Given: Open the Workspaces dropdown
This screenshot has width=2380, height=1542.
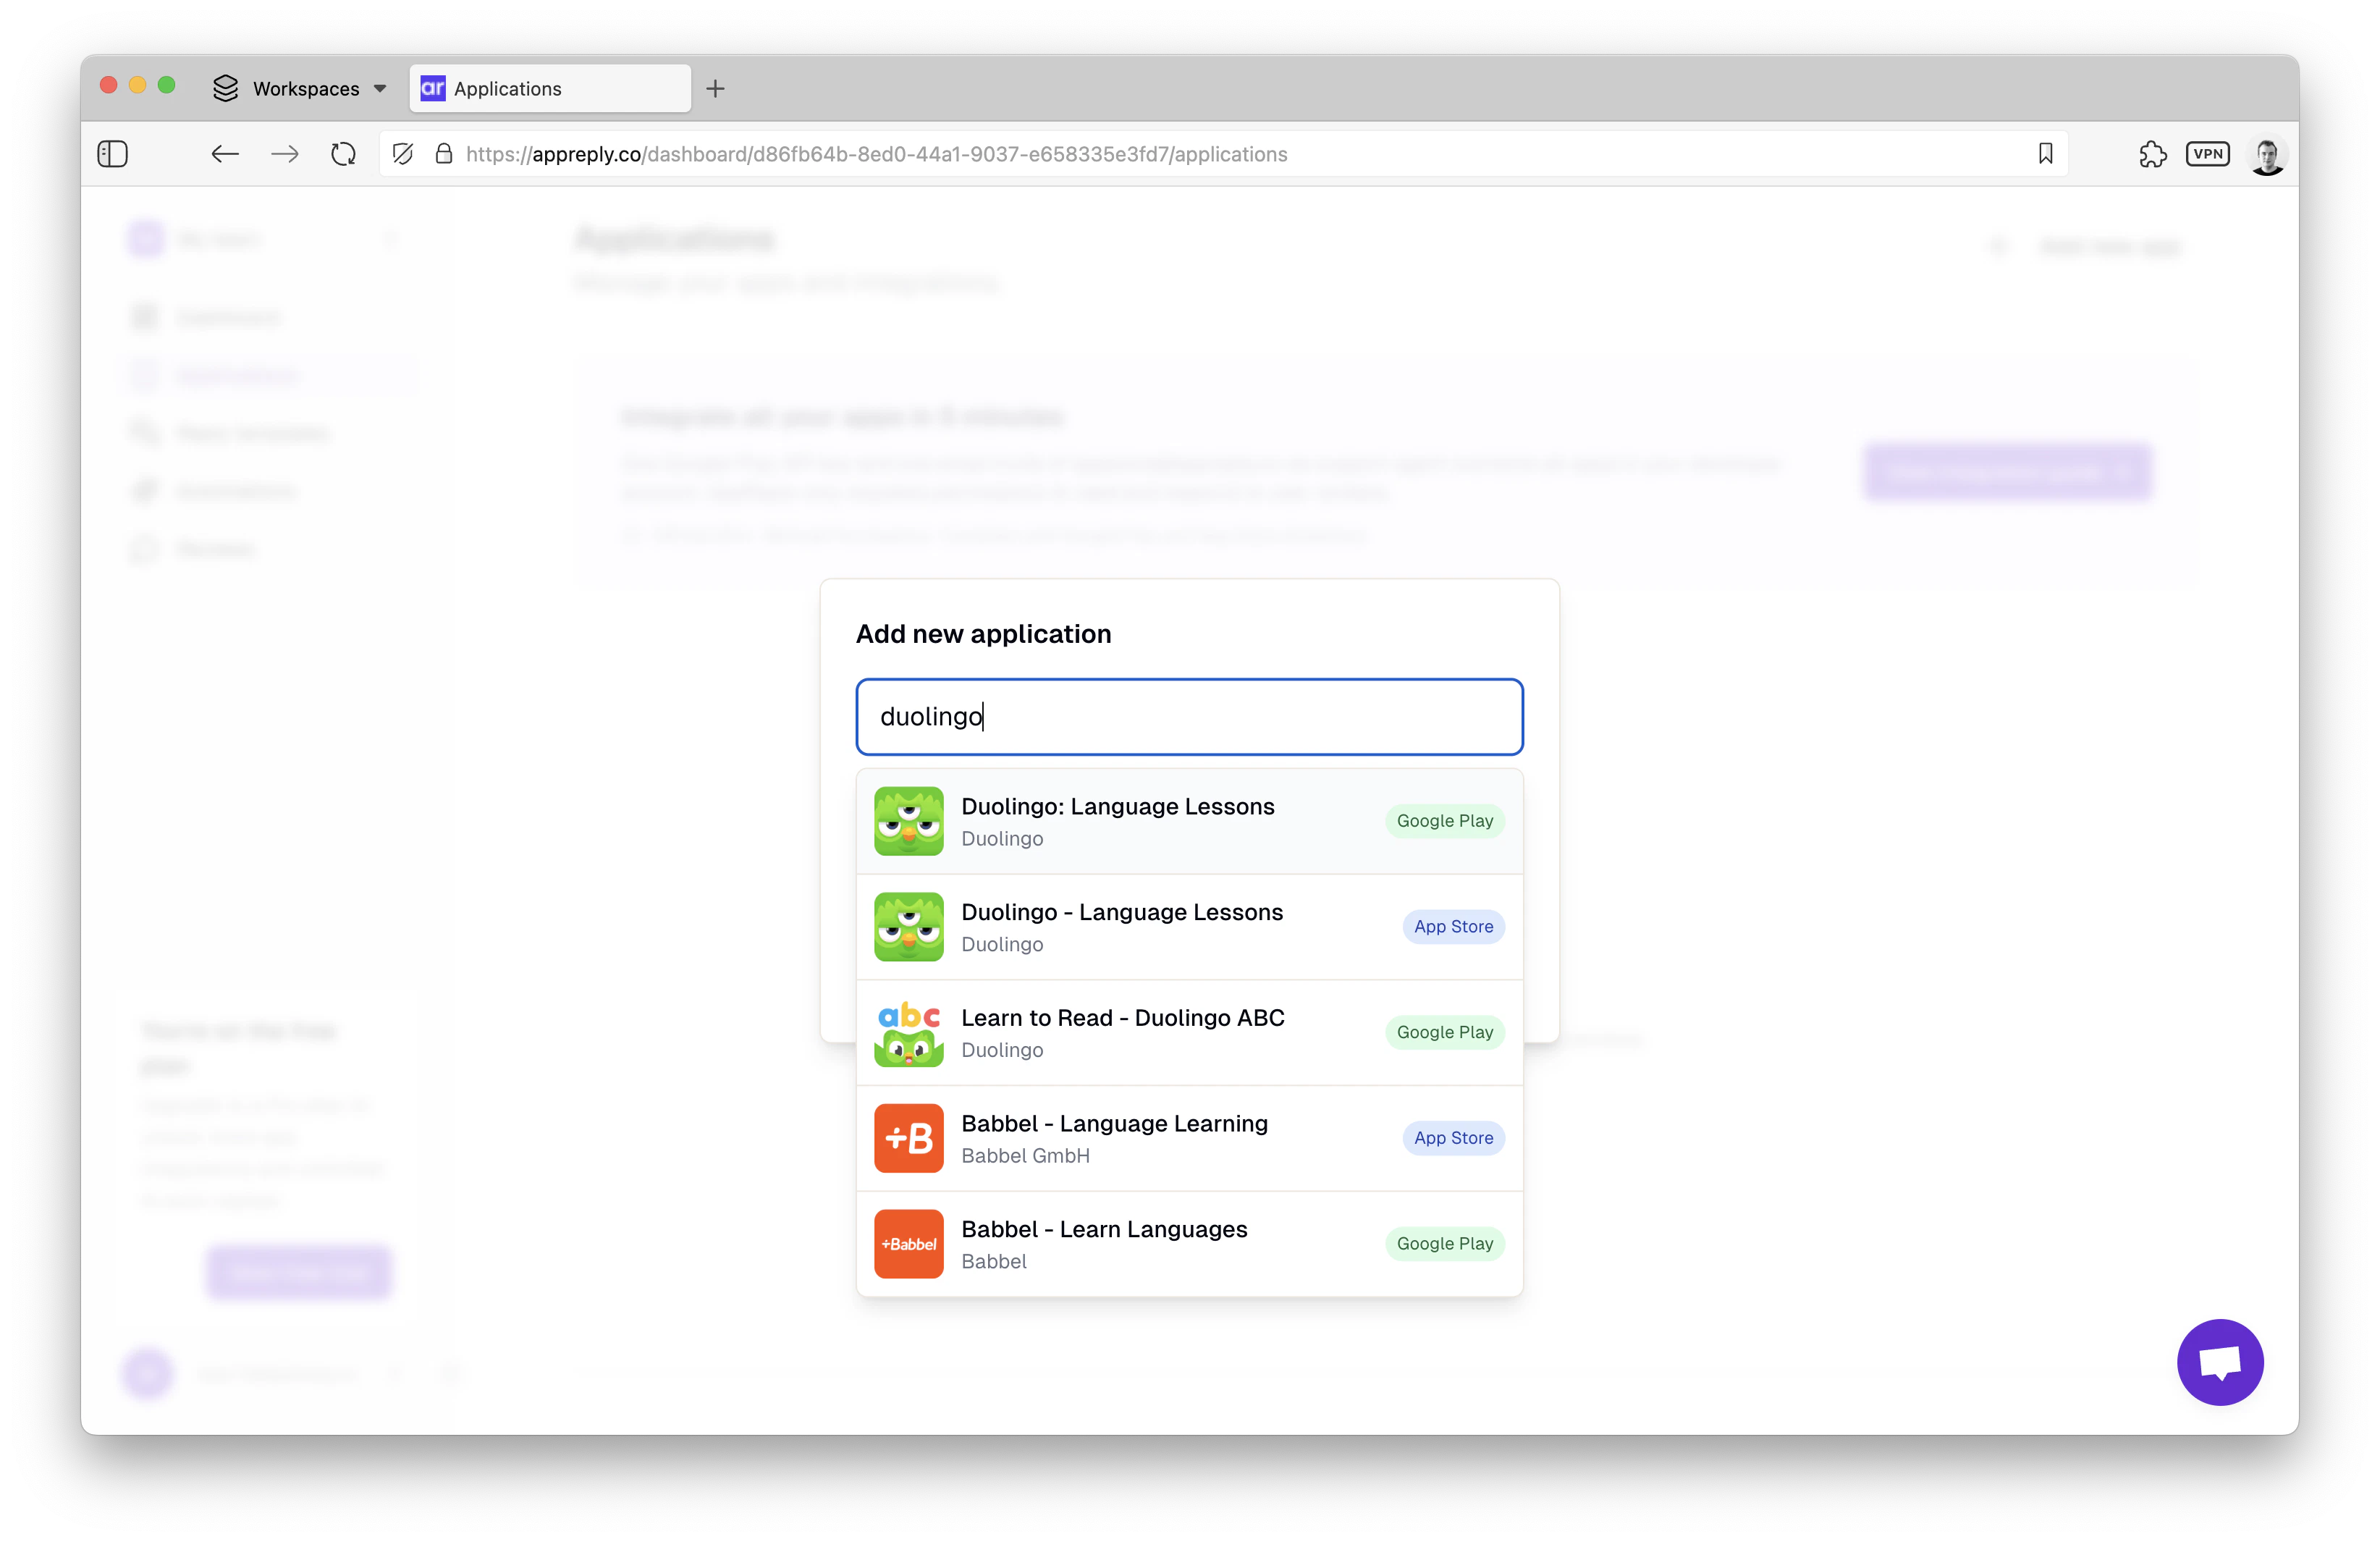Looking at the screenshot, I should [x=300, y=89].
